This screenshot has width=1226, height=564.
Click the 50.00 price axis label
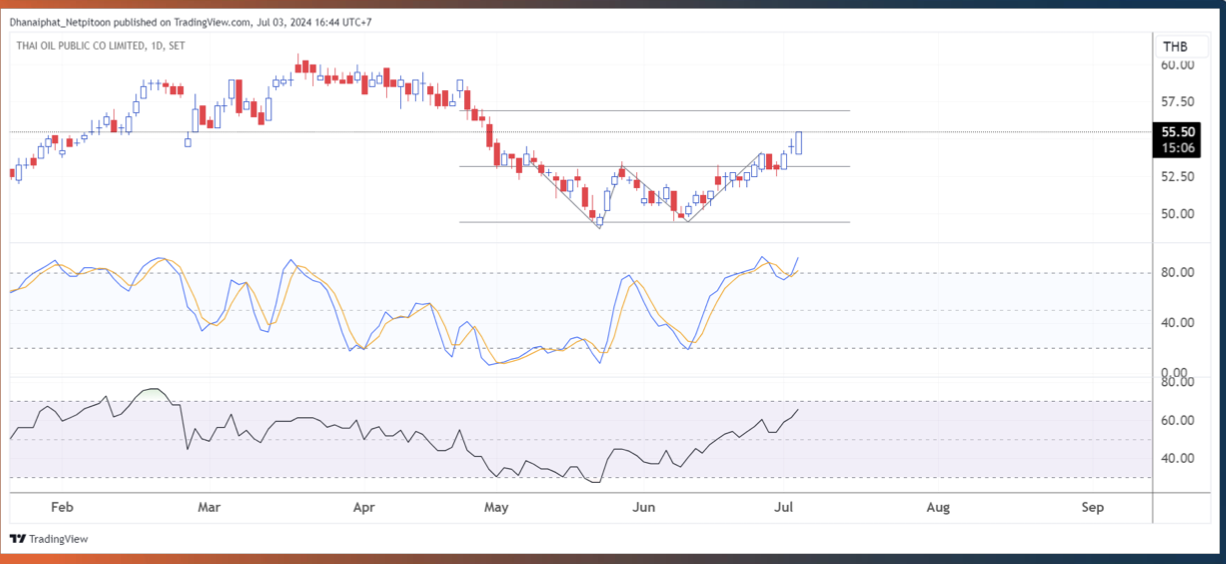click(1177, 214)
